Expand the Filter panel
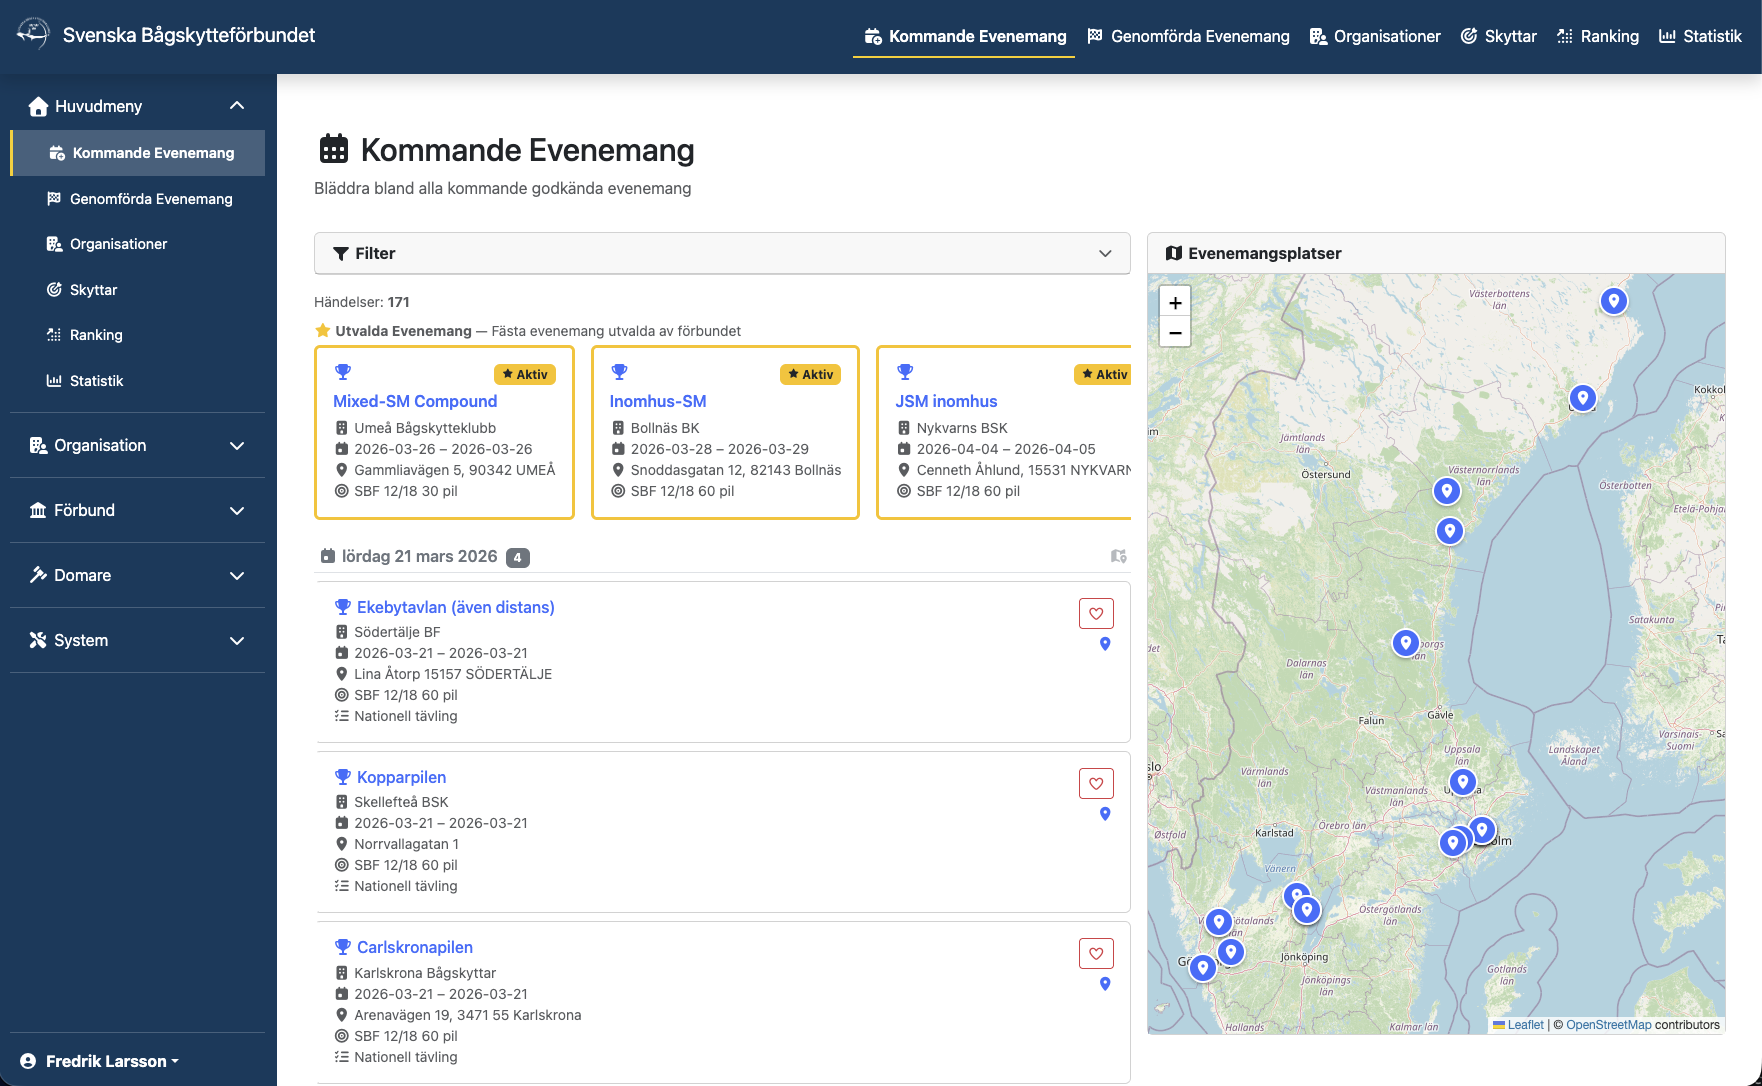This screenshot has width=1762, height=1086. pyautogui.click(x=722, y=254)
